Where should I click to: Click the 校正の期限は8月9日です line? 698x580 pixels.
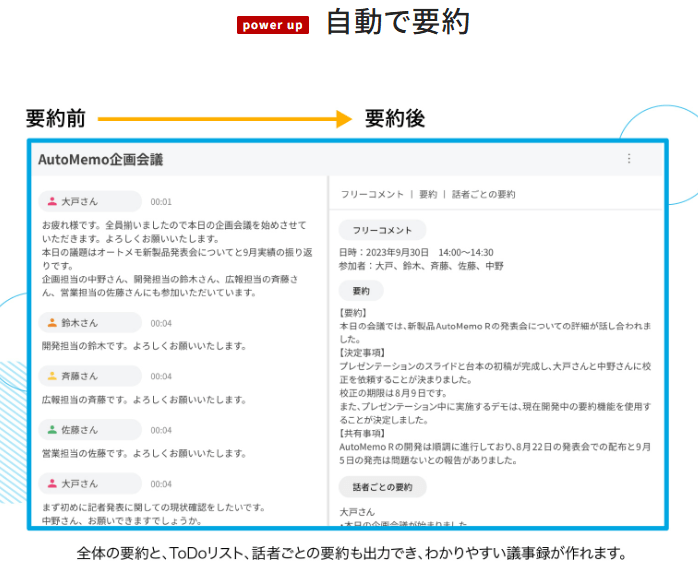click(393, 393)
